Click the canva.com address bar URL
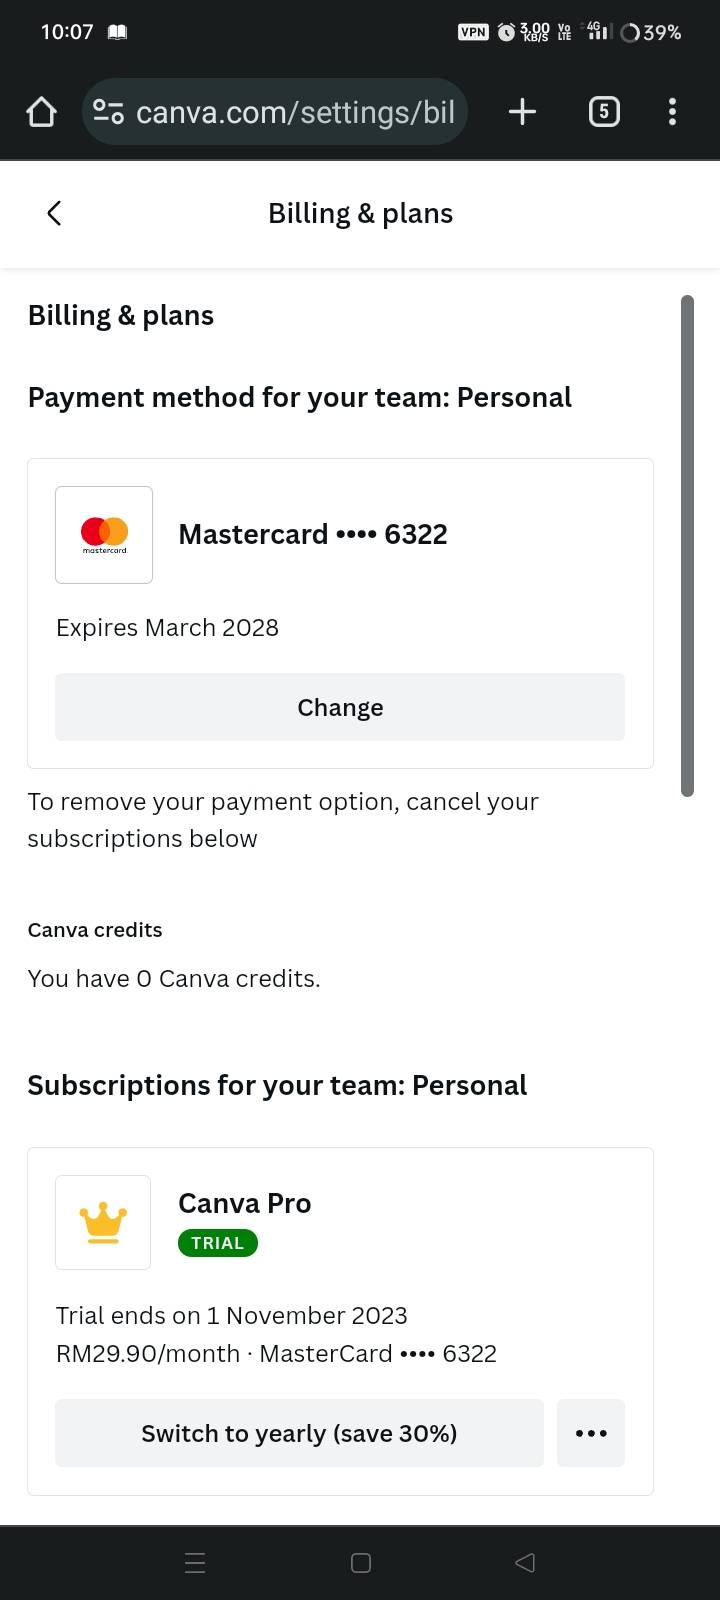The image size is (720, 1600). tap(295, 112)
